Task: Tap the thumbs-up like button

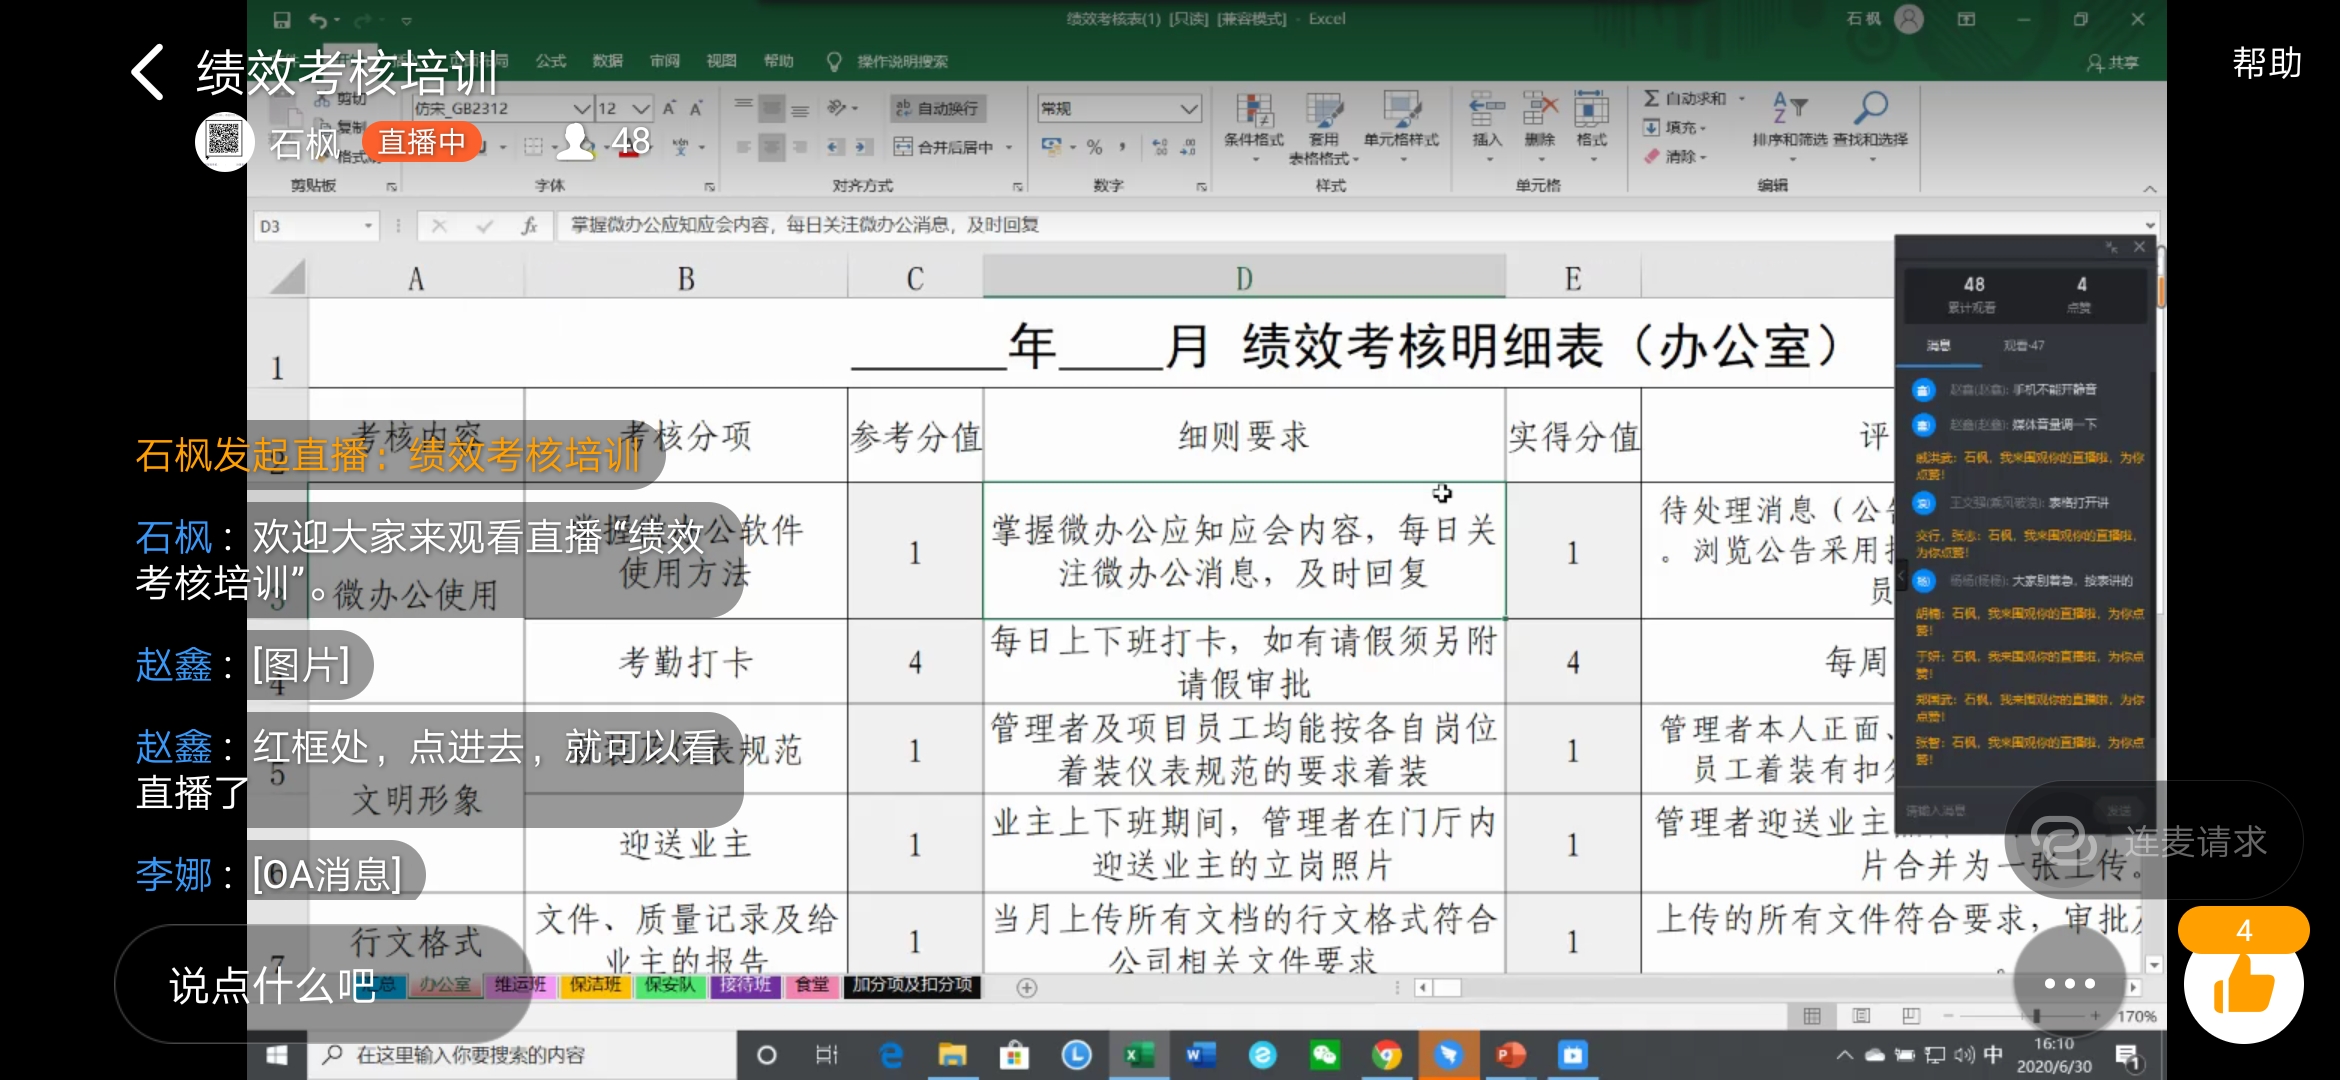Action: pos(2243,985)
